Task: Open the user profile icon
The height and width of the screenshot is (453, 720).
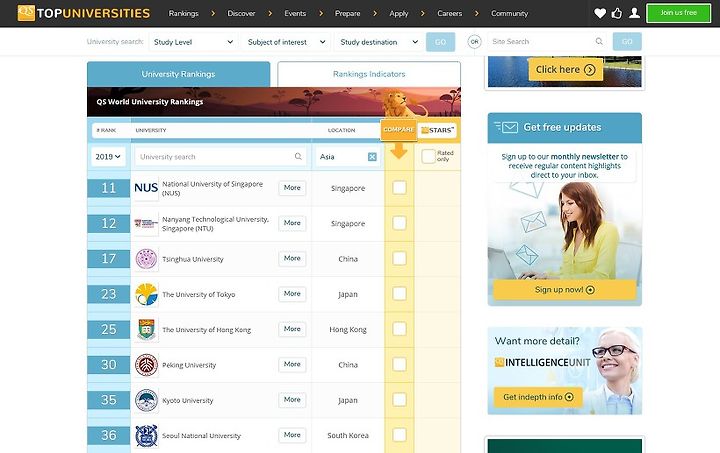Action: 634,13
